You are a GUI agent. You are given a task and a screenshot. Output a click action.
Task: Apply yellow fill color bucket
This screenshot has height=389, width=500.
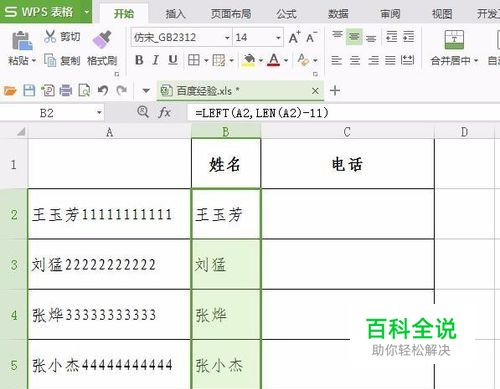tap(248, 60)
